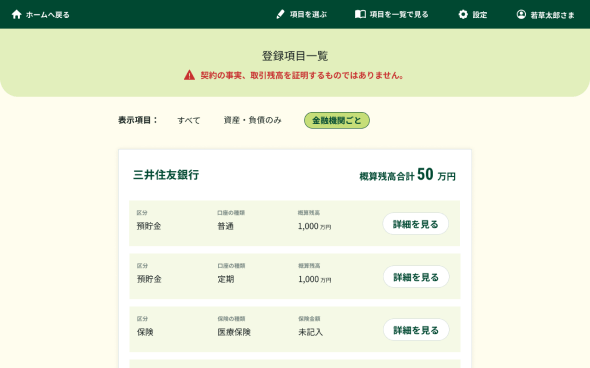Click the pencil icon beside 項目を選ぶ

[280, 15]
